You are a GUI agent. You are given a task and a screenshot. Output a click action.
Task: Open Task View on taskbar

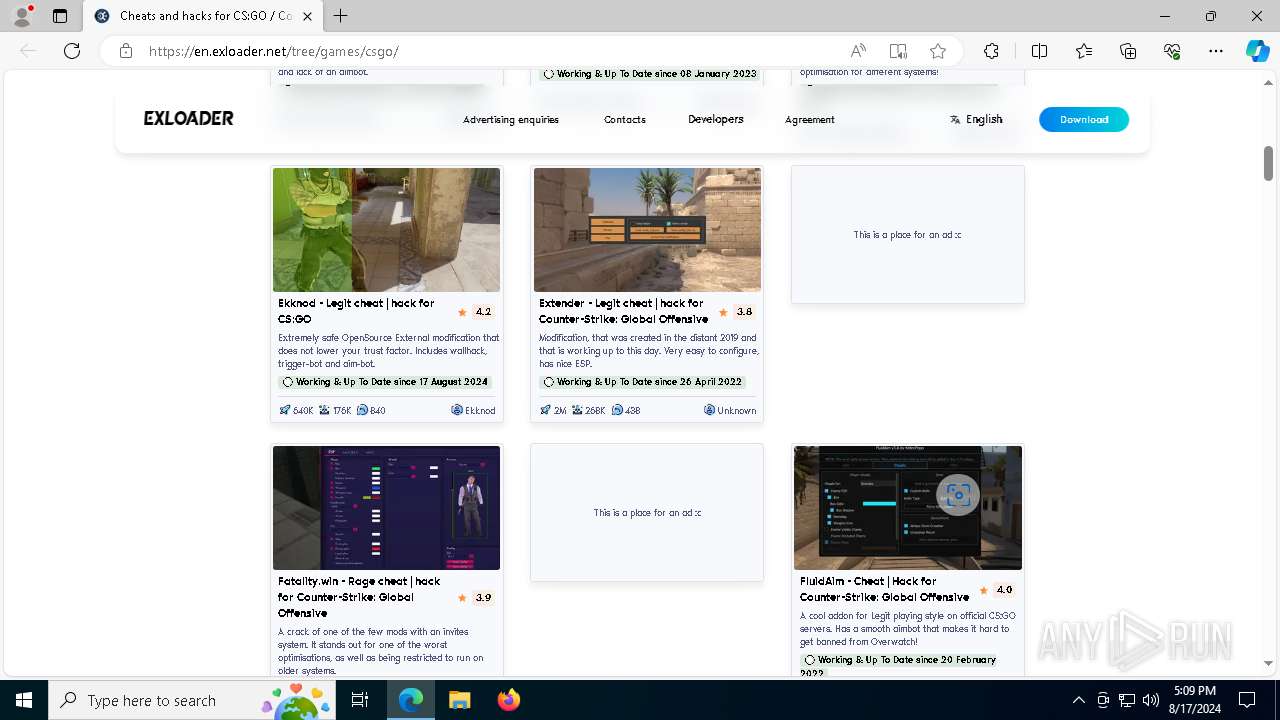[360, 700]
